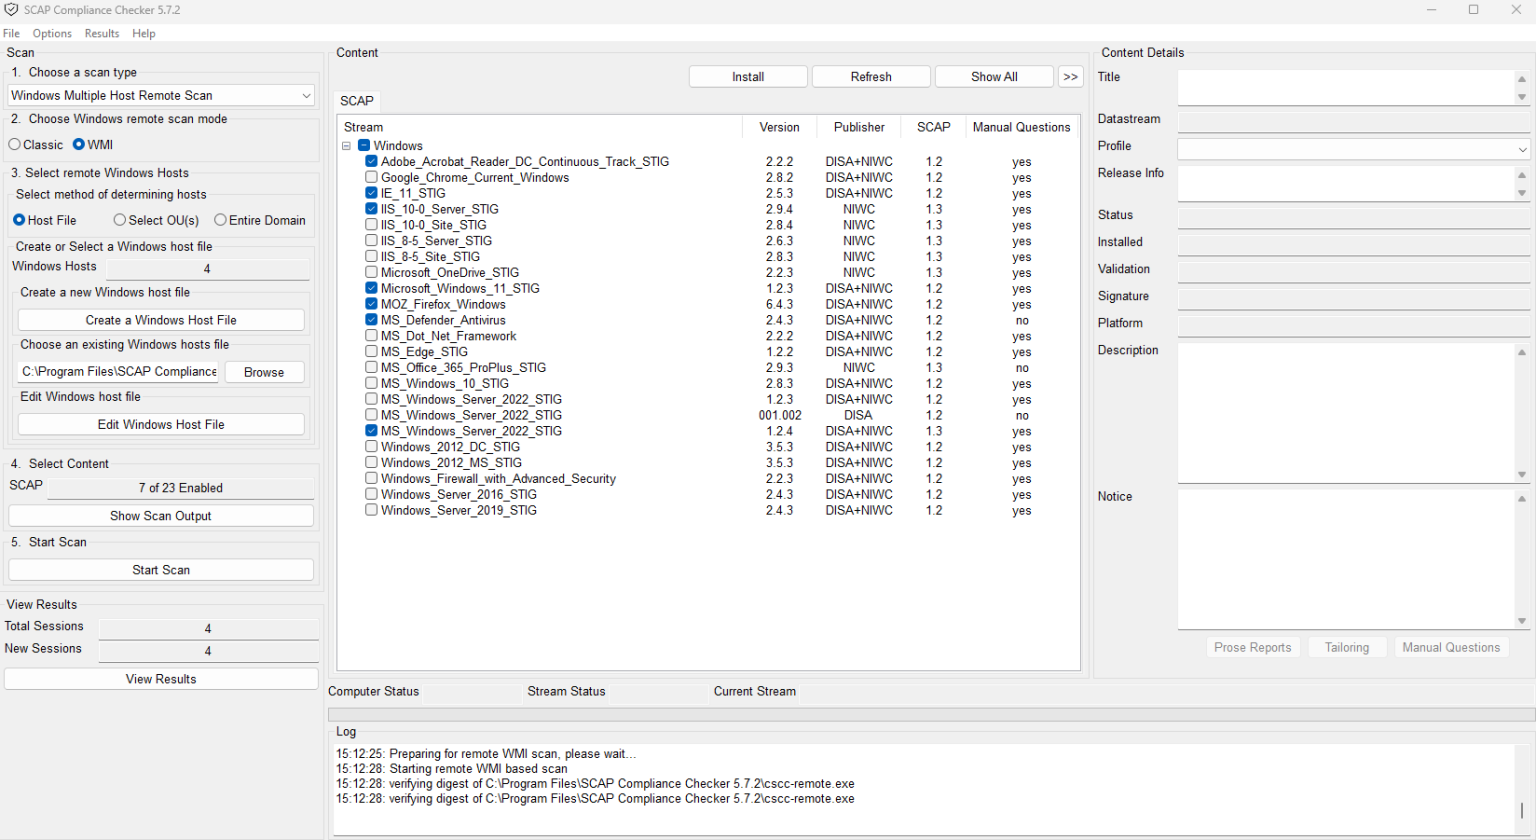Open the Options menu
The height and width of the screenshot is (840, 1536).
[52, 34]
